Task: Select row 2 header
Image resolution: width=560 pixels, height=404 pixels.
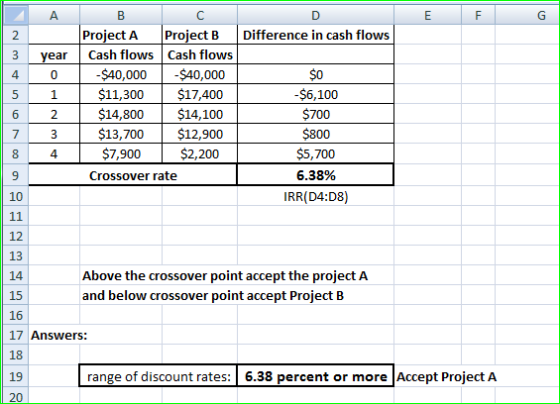Action: pos(15,35)
